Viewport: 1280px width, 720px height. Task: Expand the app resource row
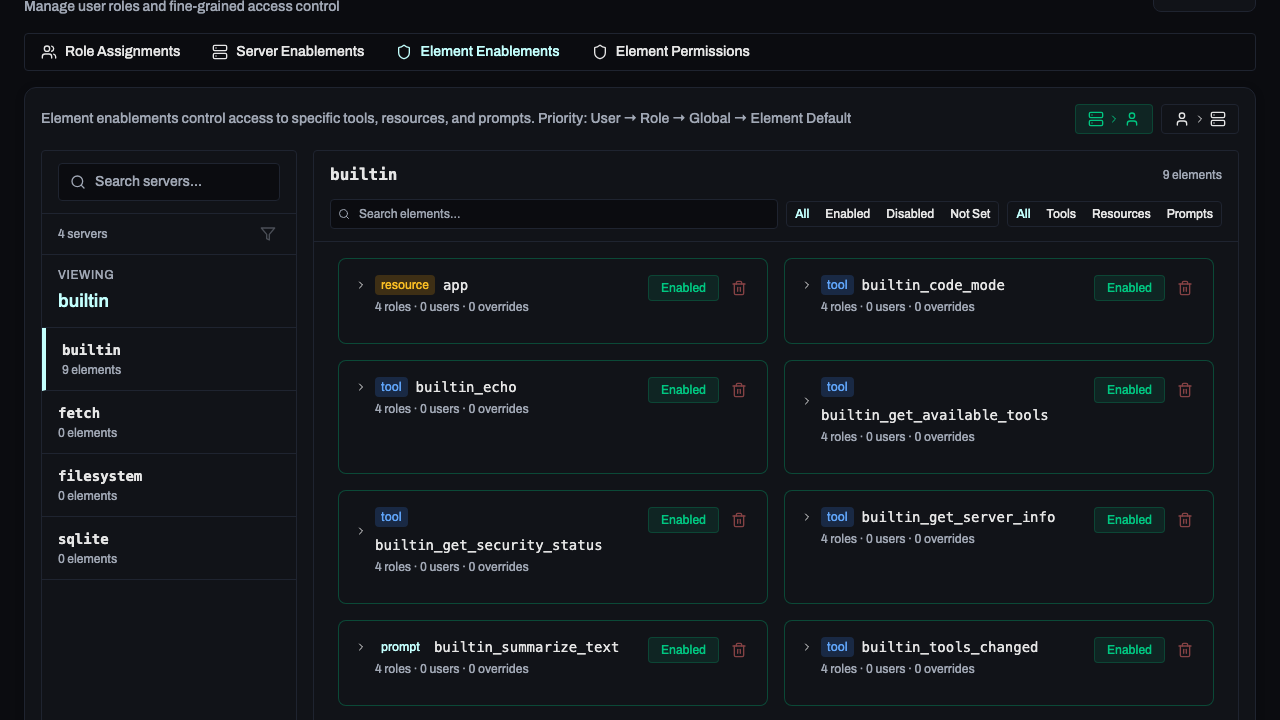pyautogui.click(x=361, y=285)
